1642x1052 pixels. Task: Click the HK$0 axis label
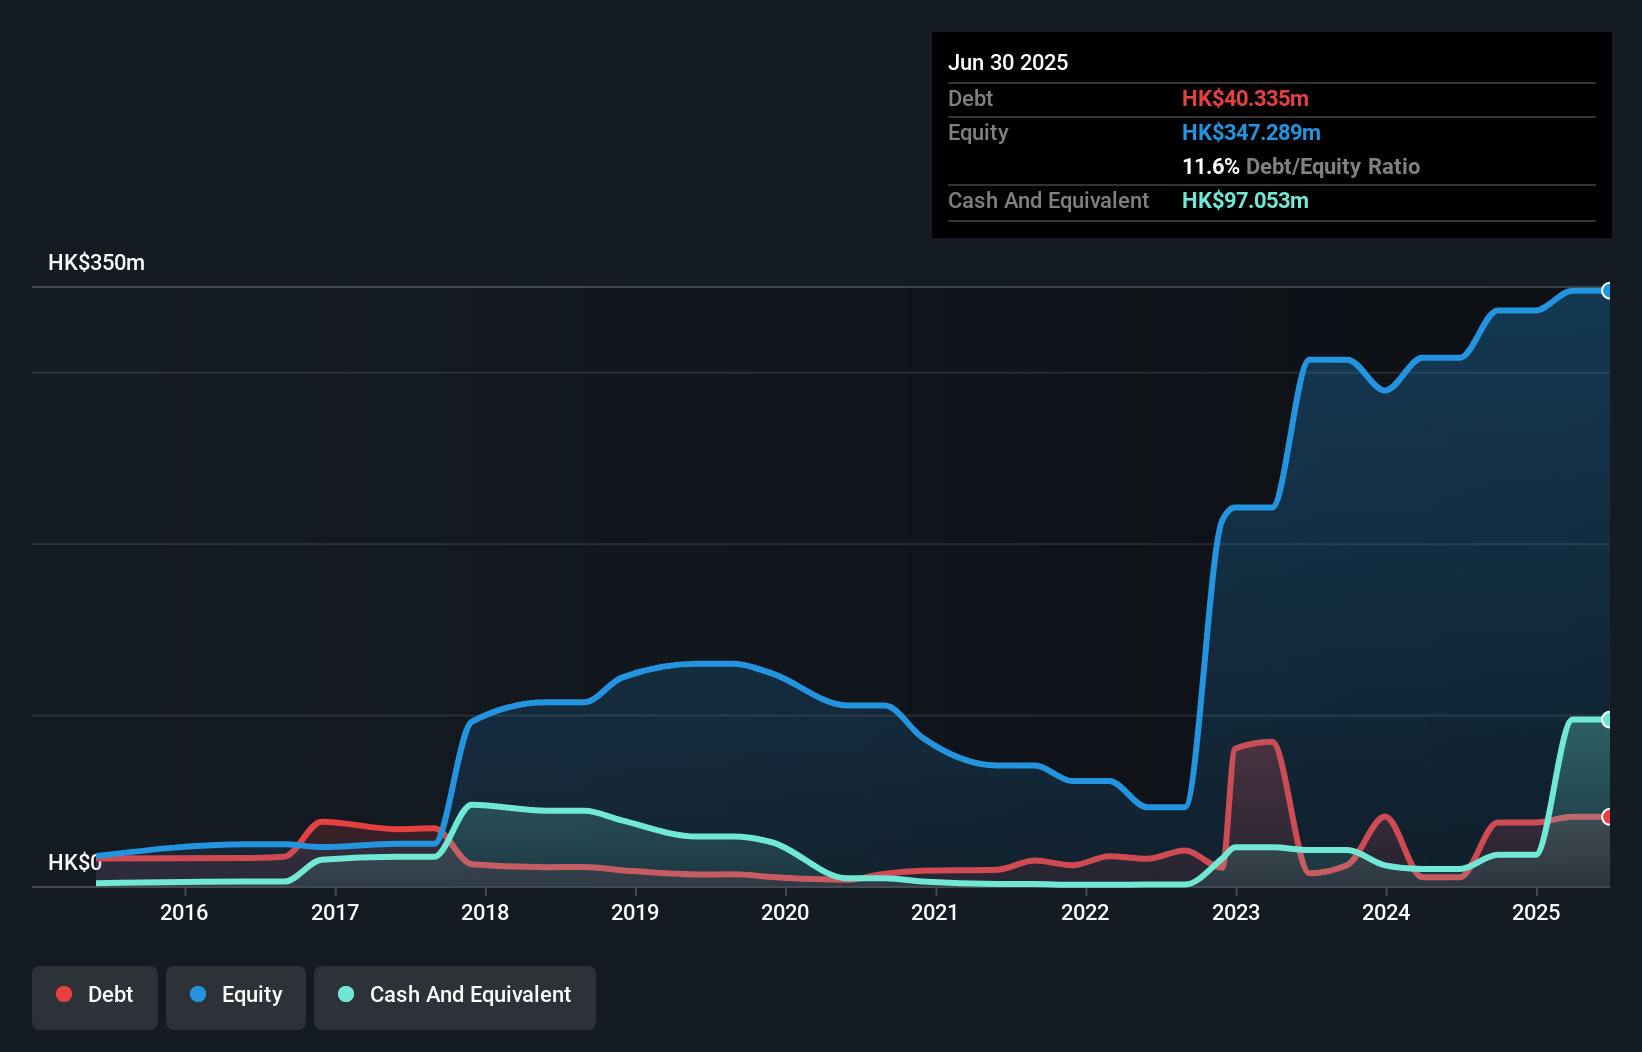(73, 861)
